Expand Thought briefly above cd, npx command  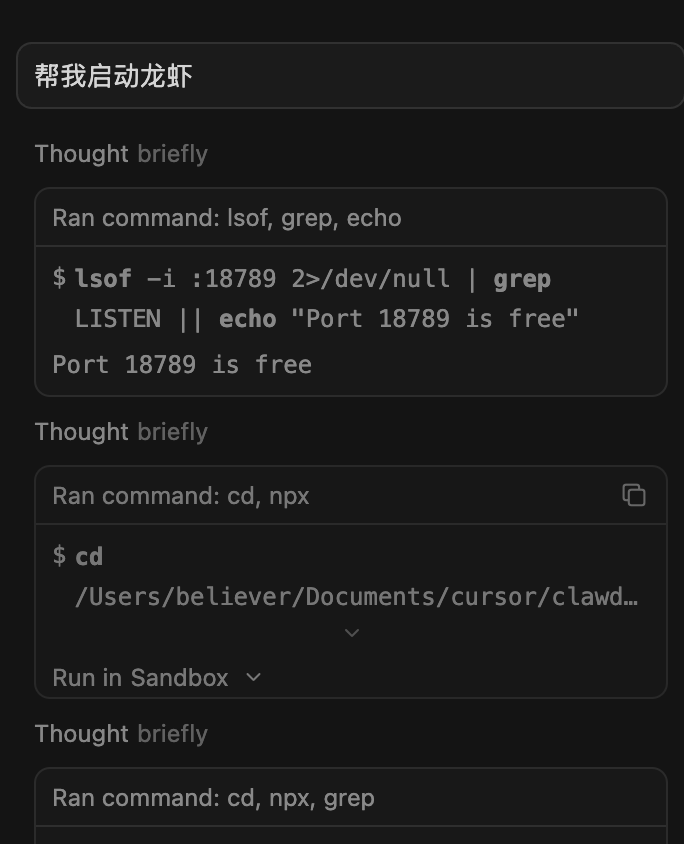pos(121,432)
